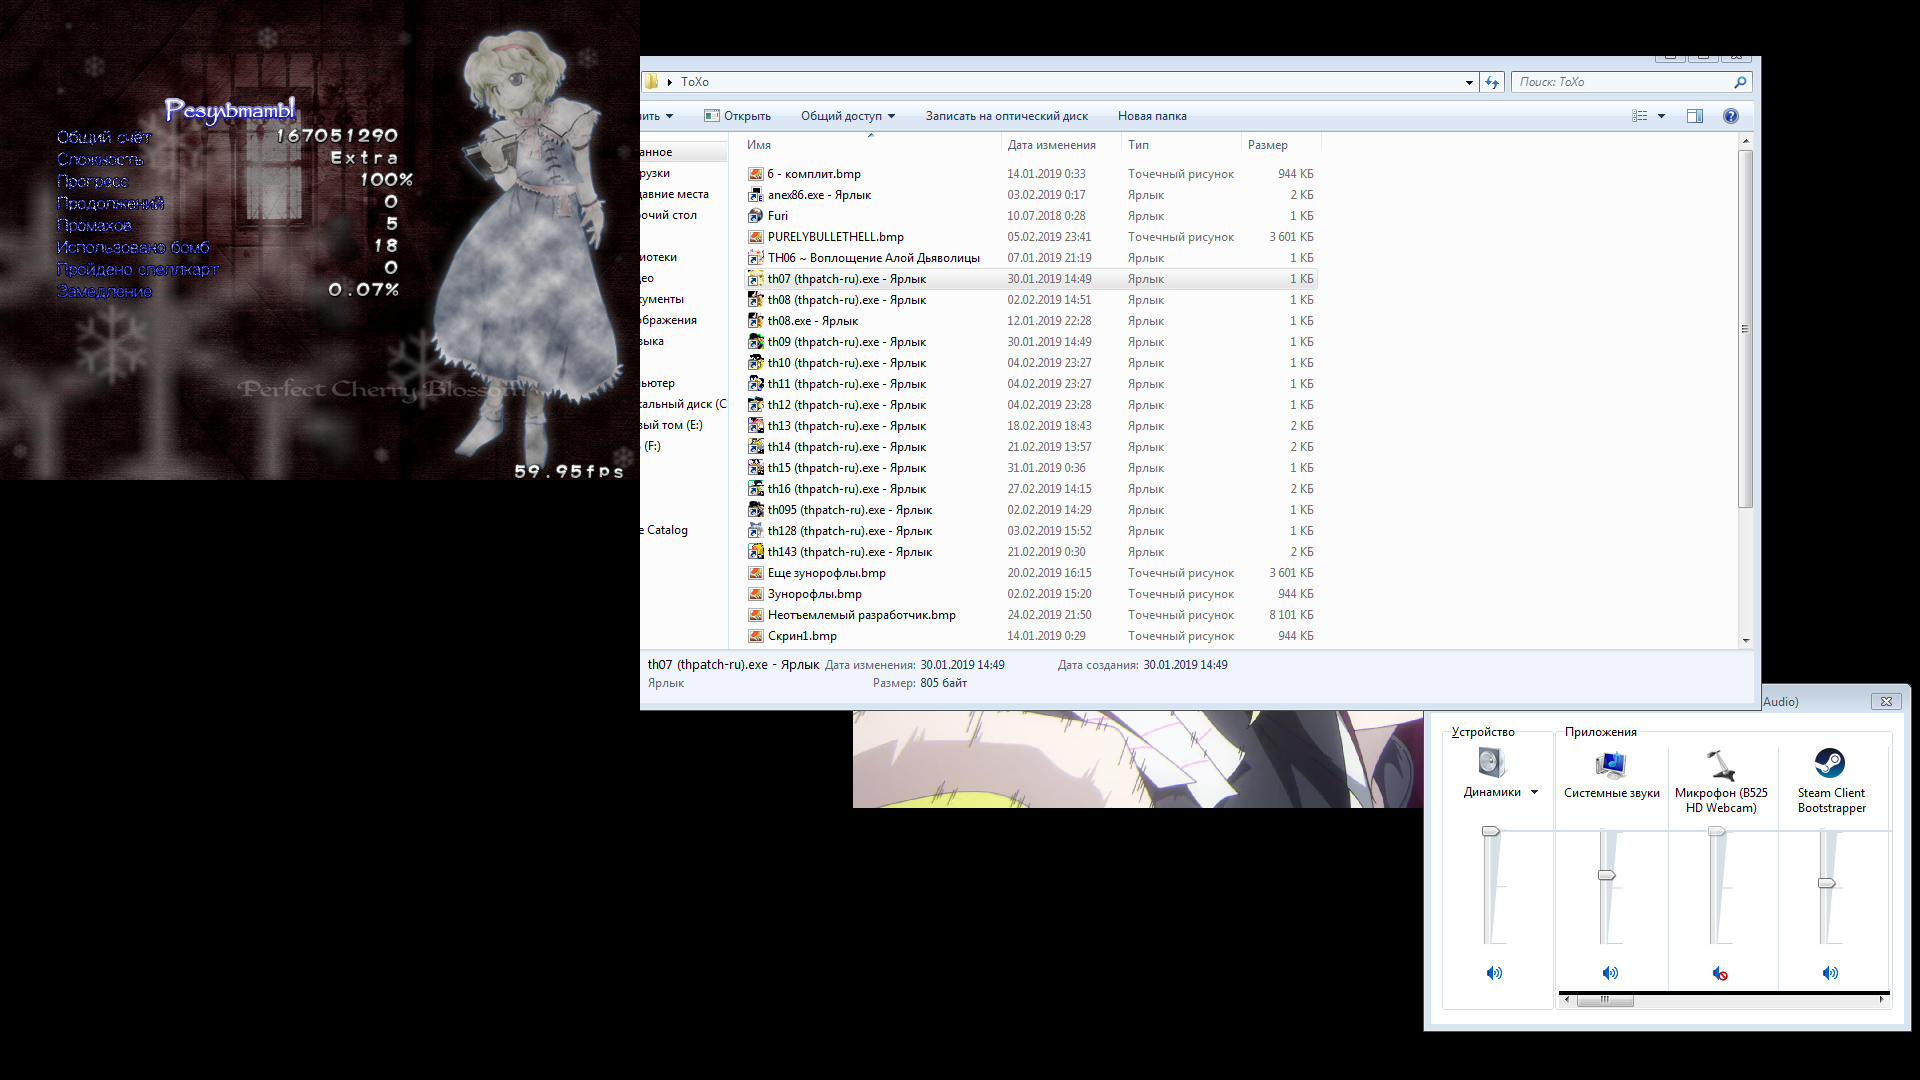Mute the System sounds application
1920x1080 pixels.
(x=1610, y=973)
